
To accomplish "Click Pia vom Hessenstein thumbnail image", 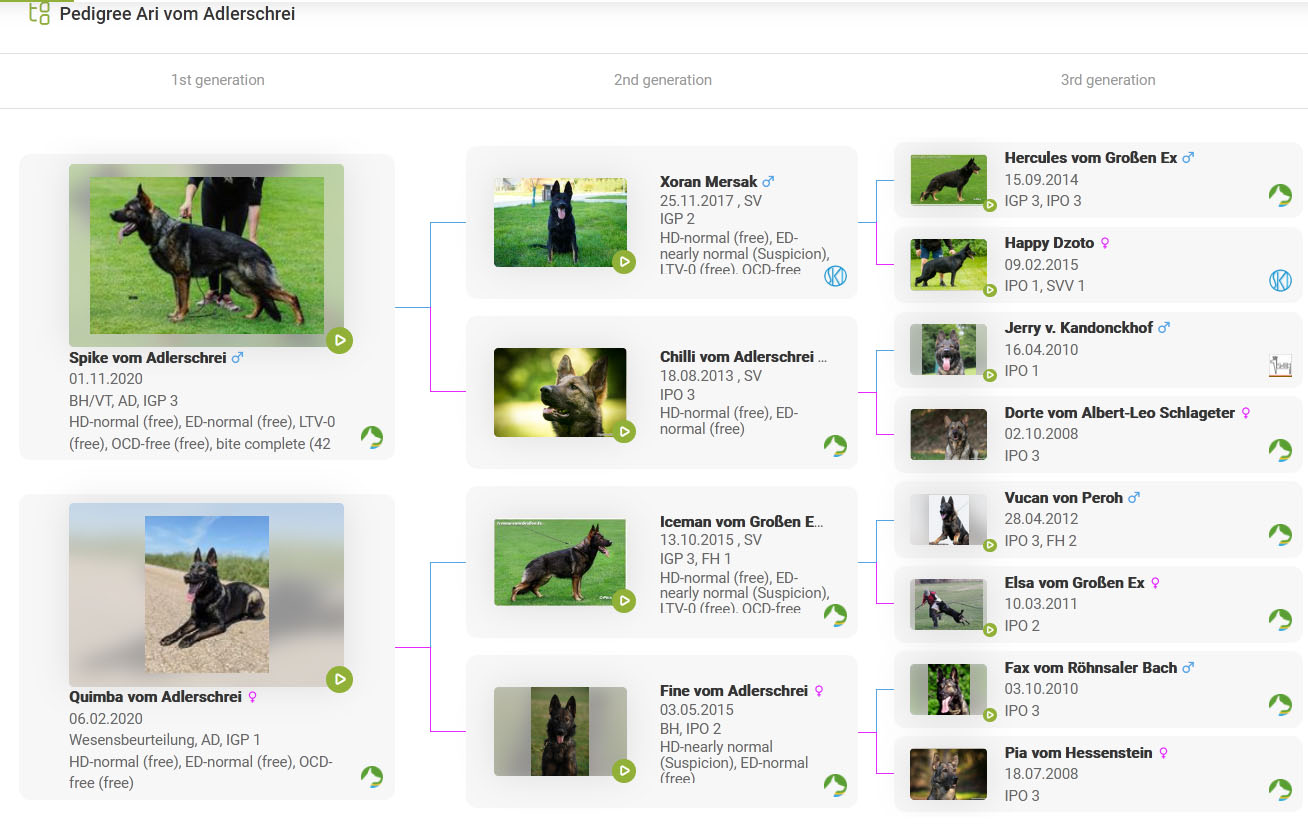I will click(942, 775).
